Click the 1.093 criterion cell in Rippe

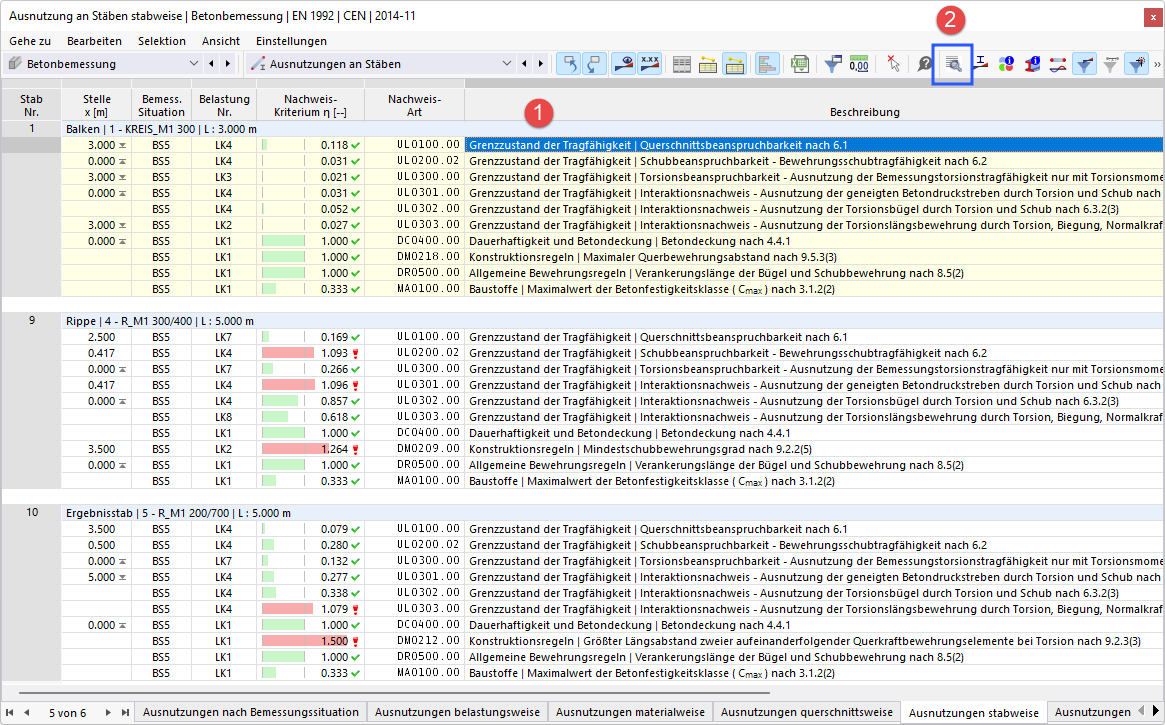click(311, 353)
